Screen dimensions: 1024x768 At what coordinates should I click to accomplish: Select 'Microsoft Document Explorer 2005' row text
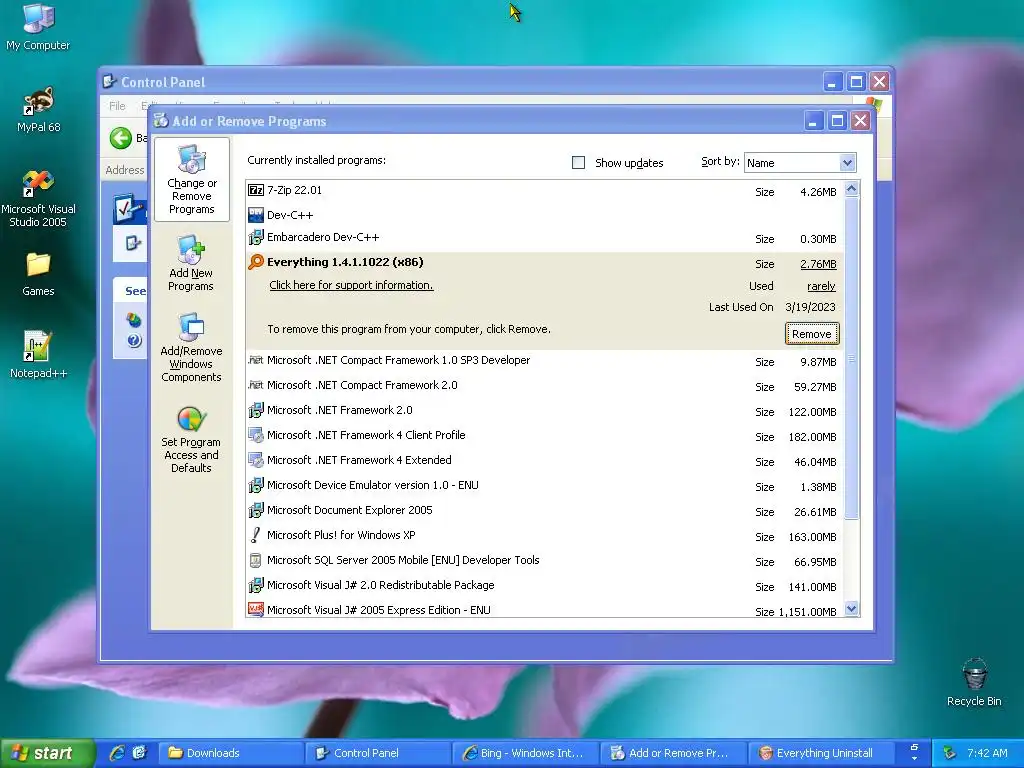349,510
